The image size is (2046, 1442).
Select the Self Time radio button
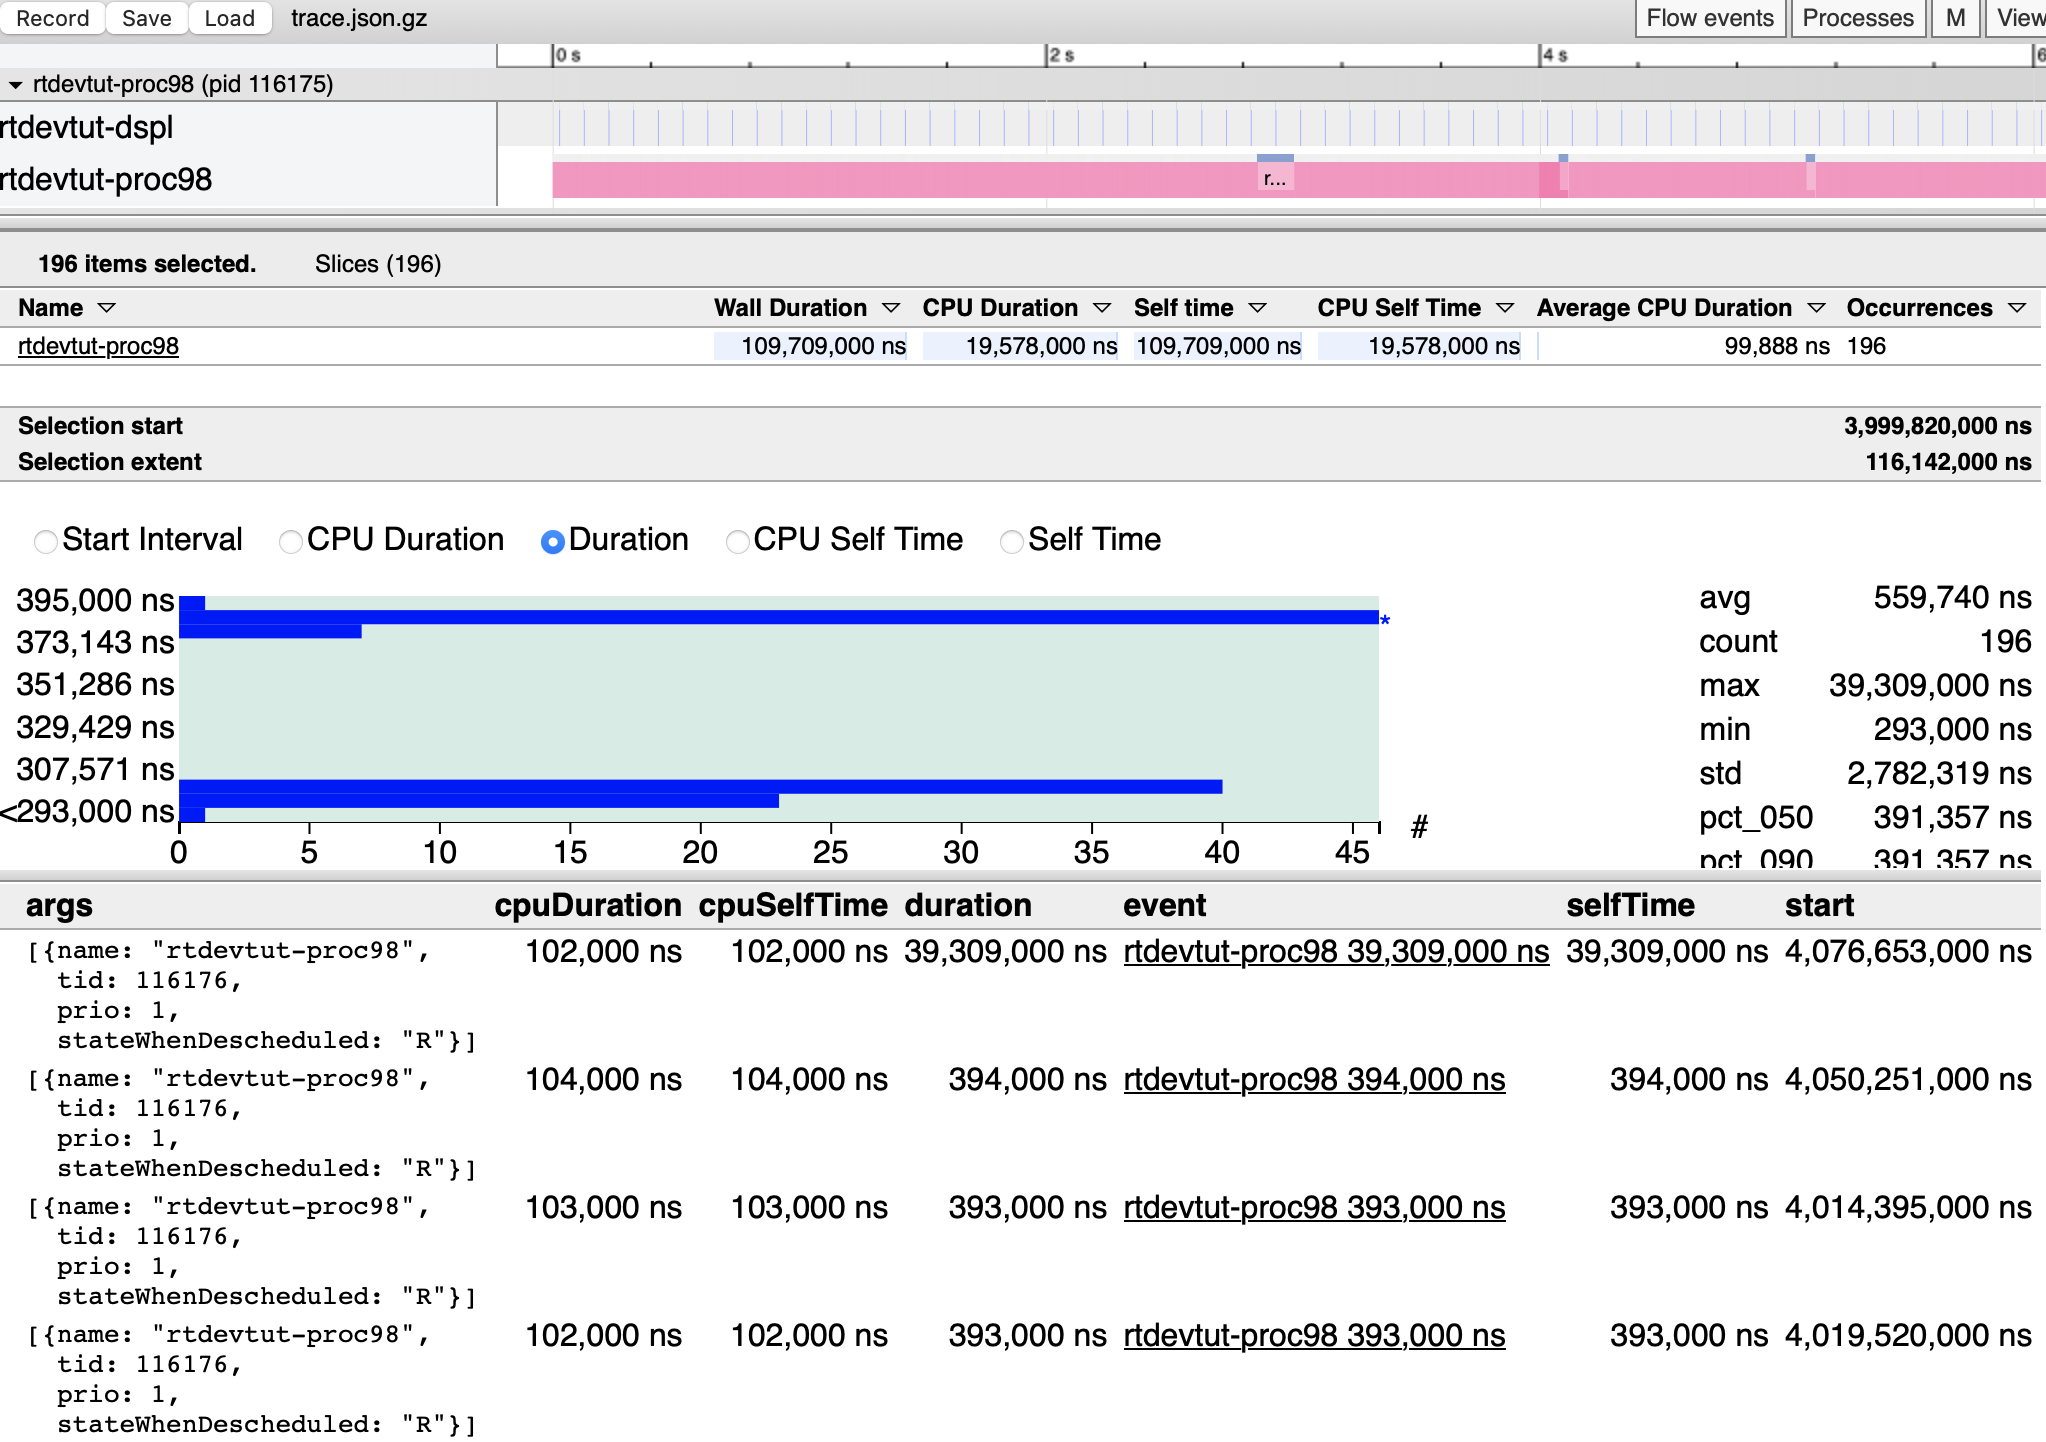[1011, 541]
